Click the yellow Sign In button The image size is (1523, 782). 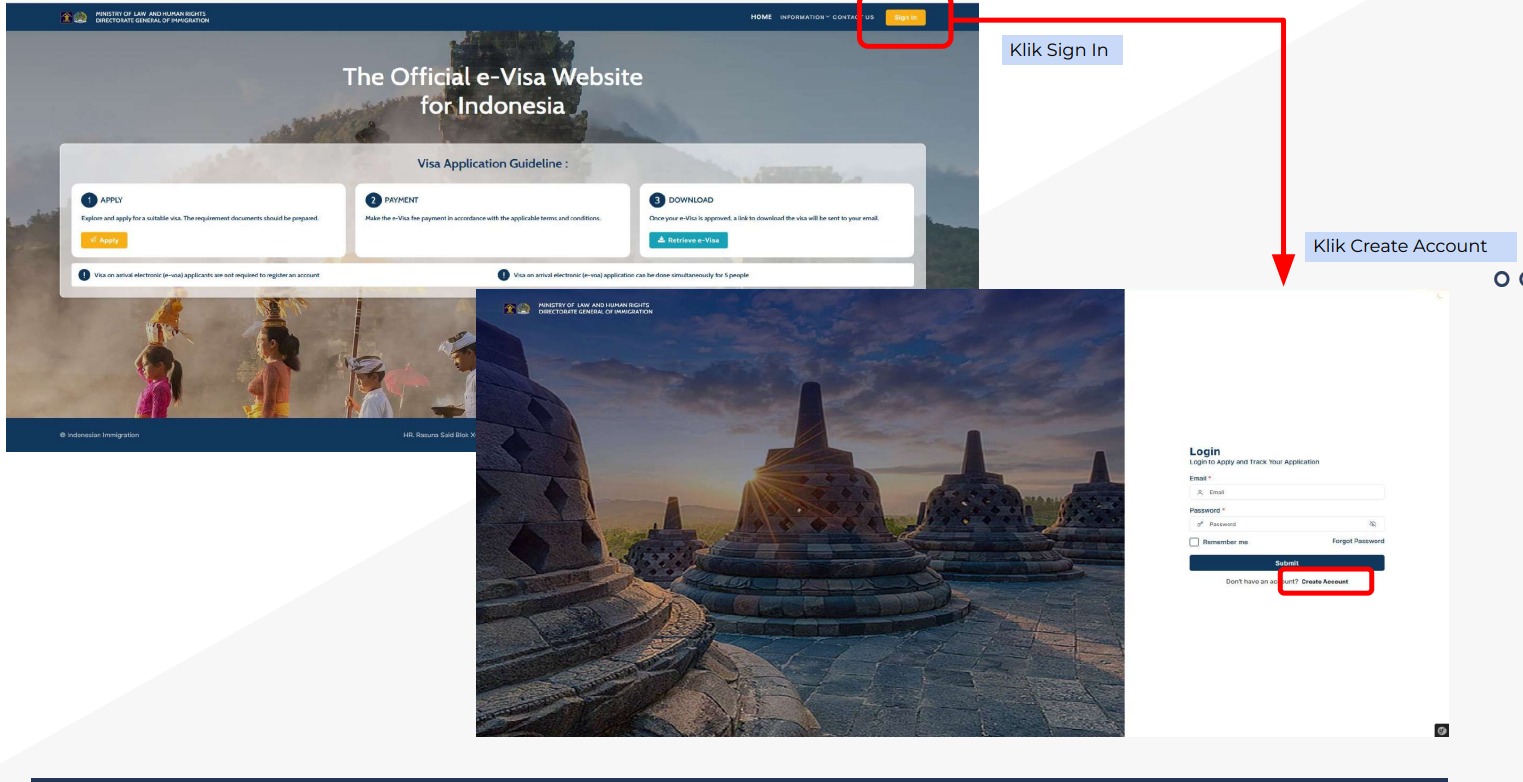tap(905, 17)
